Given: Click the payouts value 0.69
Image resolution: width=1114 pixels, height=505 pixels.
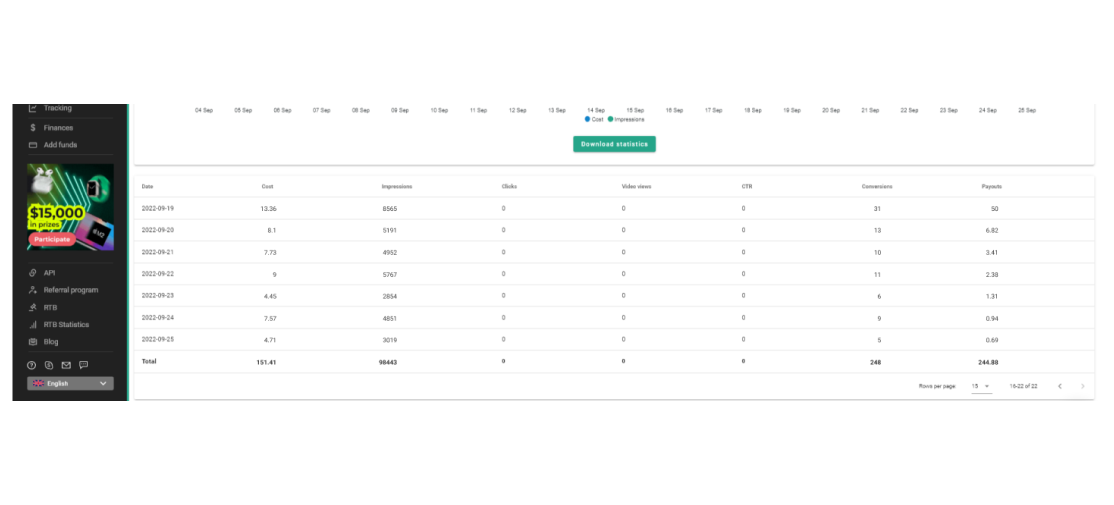Looking at the screenshot, I should (992, 340).
